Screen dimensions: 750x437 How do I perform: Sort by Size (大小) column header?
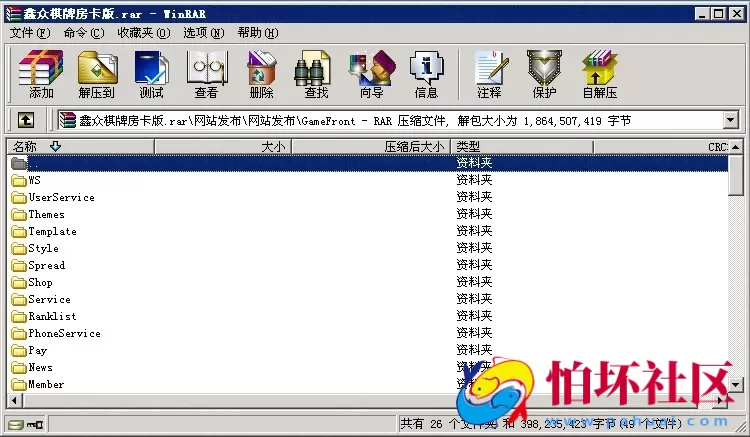223,147
